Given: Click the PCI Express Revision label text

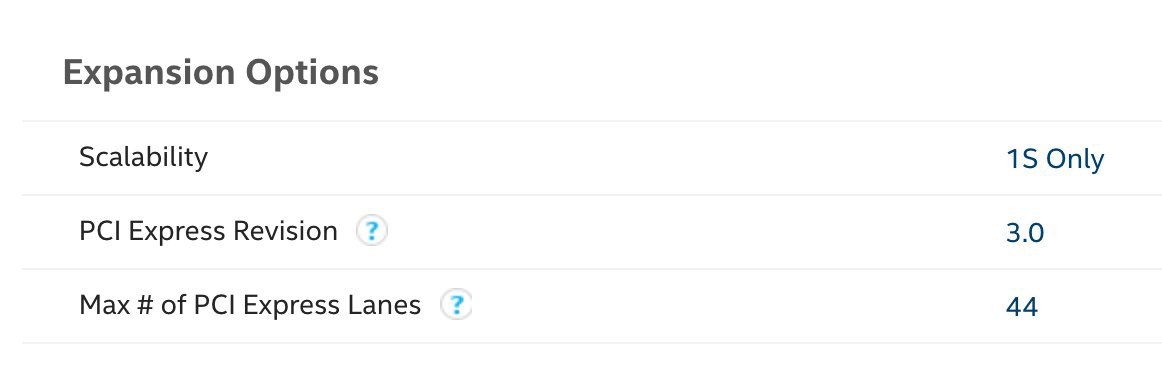Looking at the screenshot, I should (x=208, y=232).
